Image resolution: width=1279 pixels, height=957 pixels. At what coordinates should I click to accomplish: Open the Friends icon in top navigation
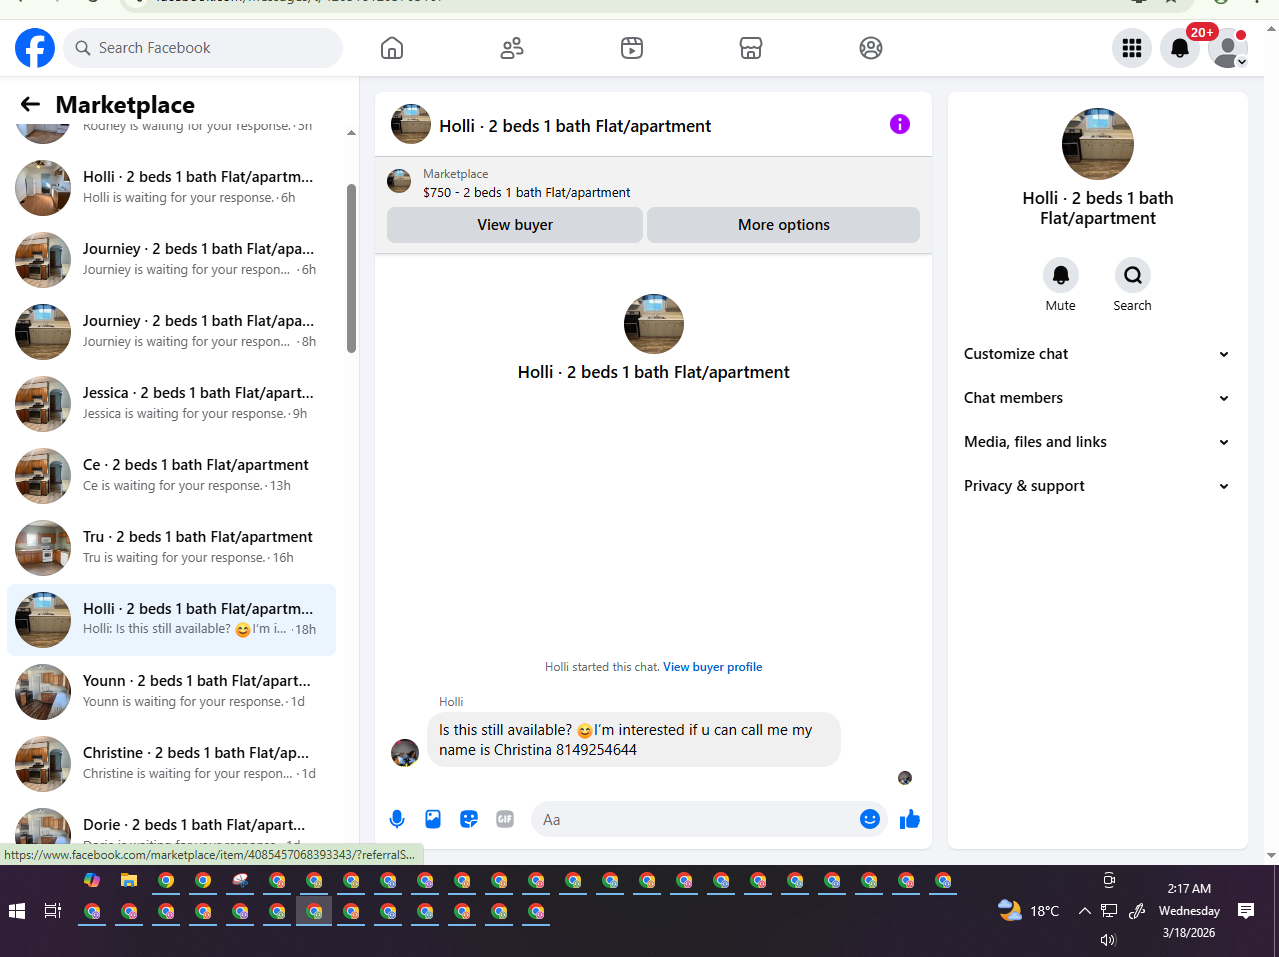pos(512,48)
